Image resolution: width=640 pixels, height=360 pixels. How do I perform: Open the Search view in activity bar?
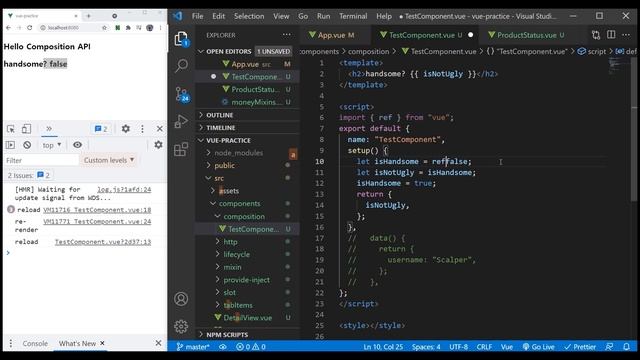(181, 65)
